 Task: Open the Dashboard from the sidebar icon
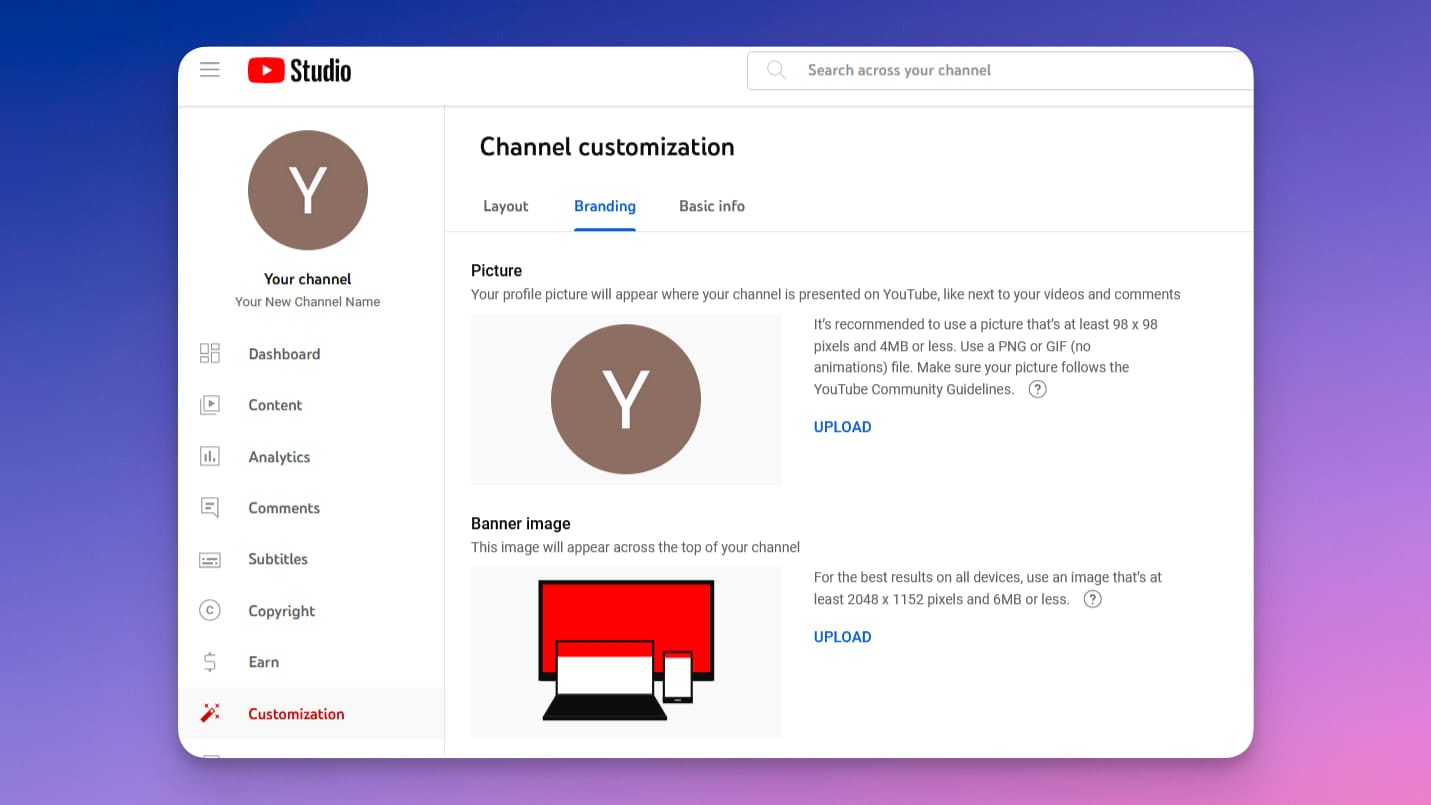click(210, 353)
